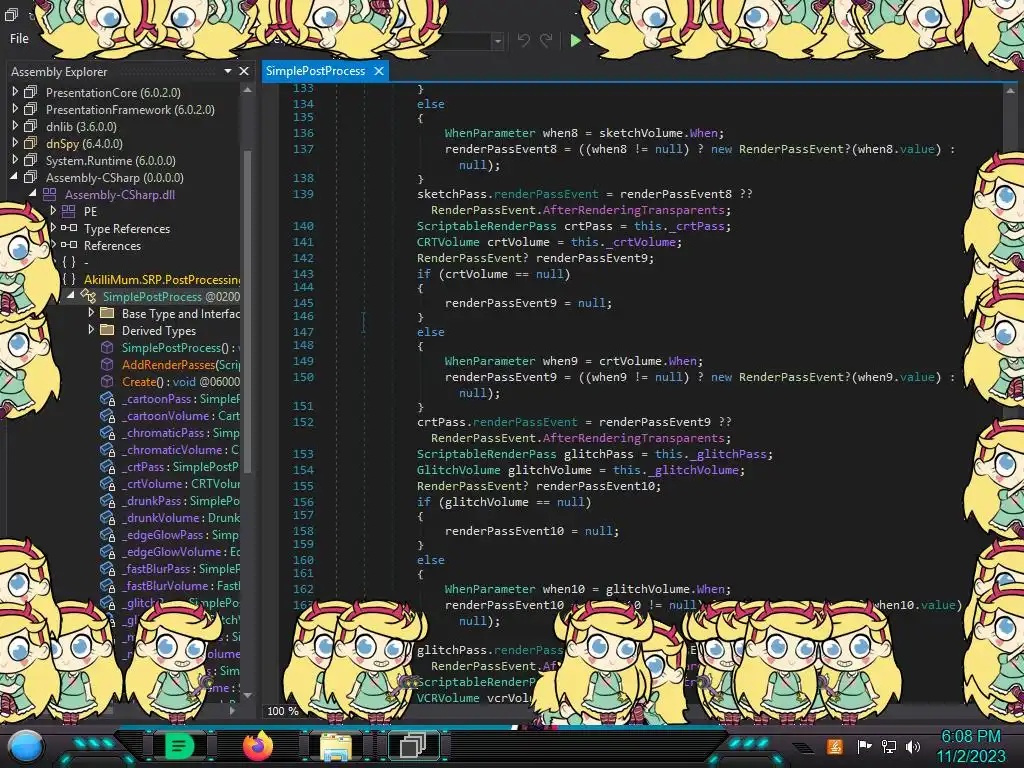Click the dnSpy assembly icon

[x=31, y=143]
